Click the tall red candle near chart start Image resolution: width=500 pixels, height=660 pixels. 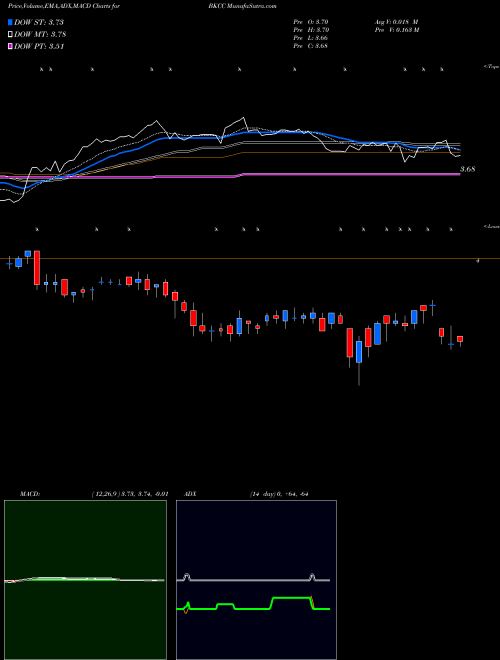(x=37, y=268)
